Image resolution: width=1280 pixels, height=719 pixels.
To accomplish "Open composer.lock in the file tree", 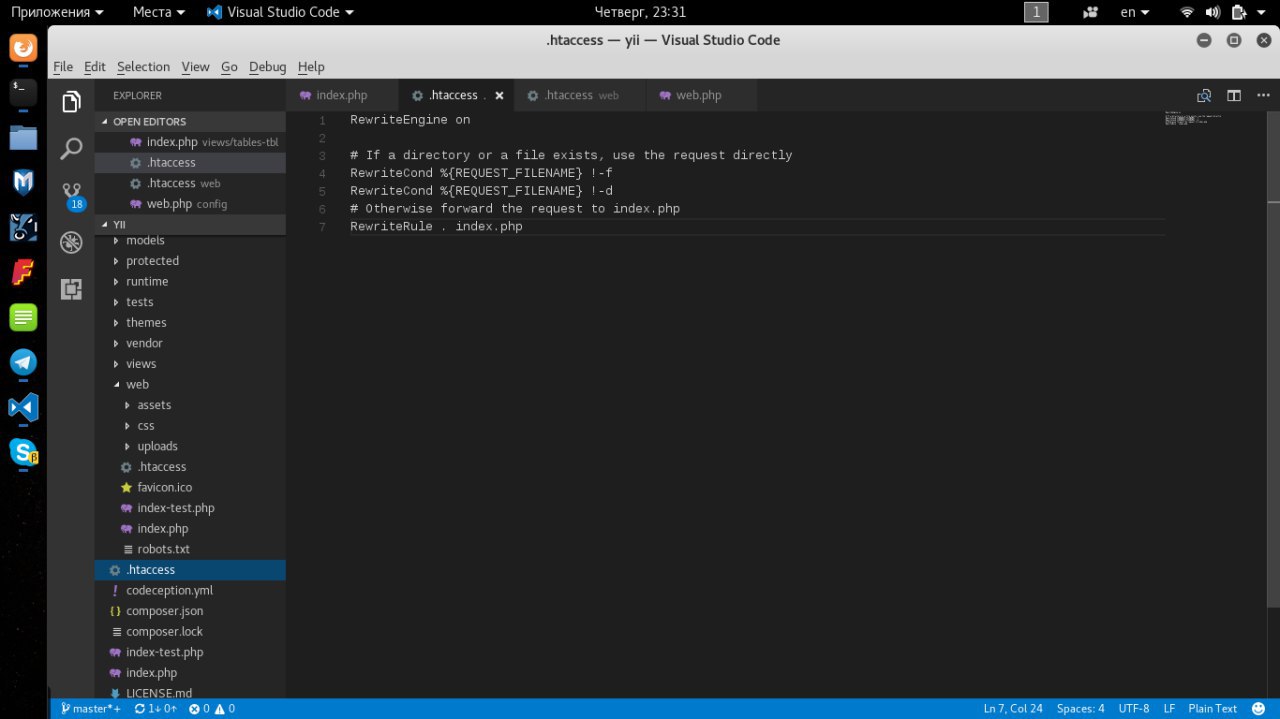I will click(190, 632).
